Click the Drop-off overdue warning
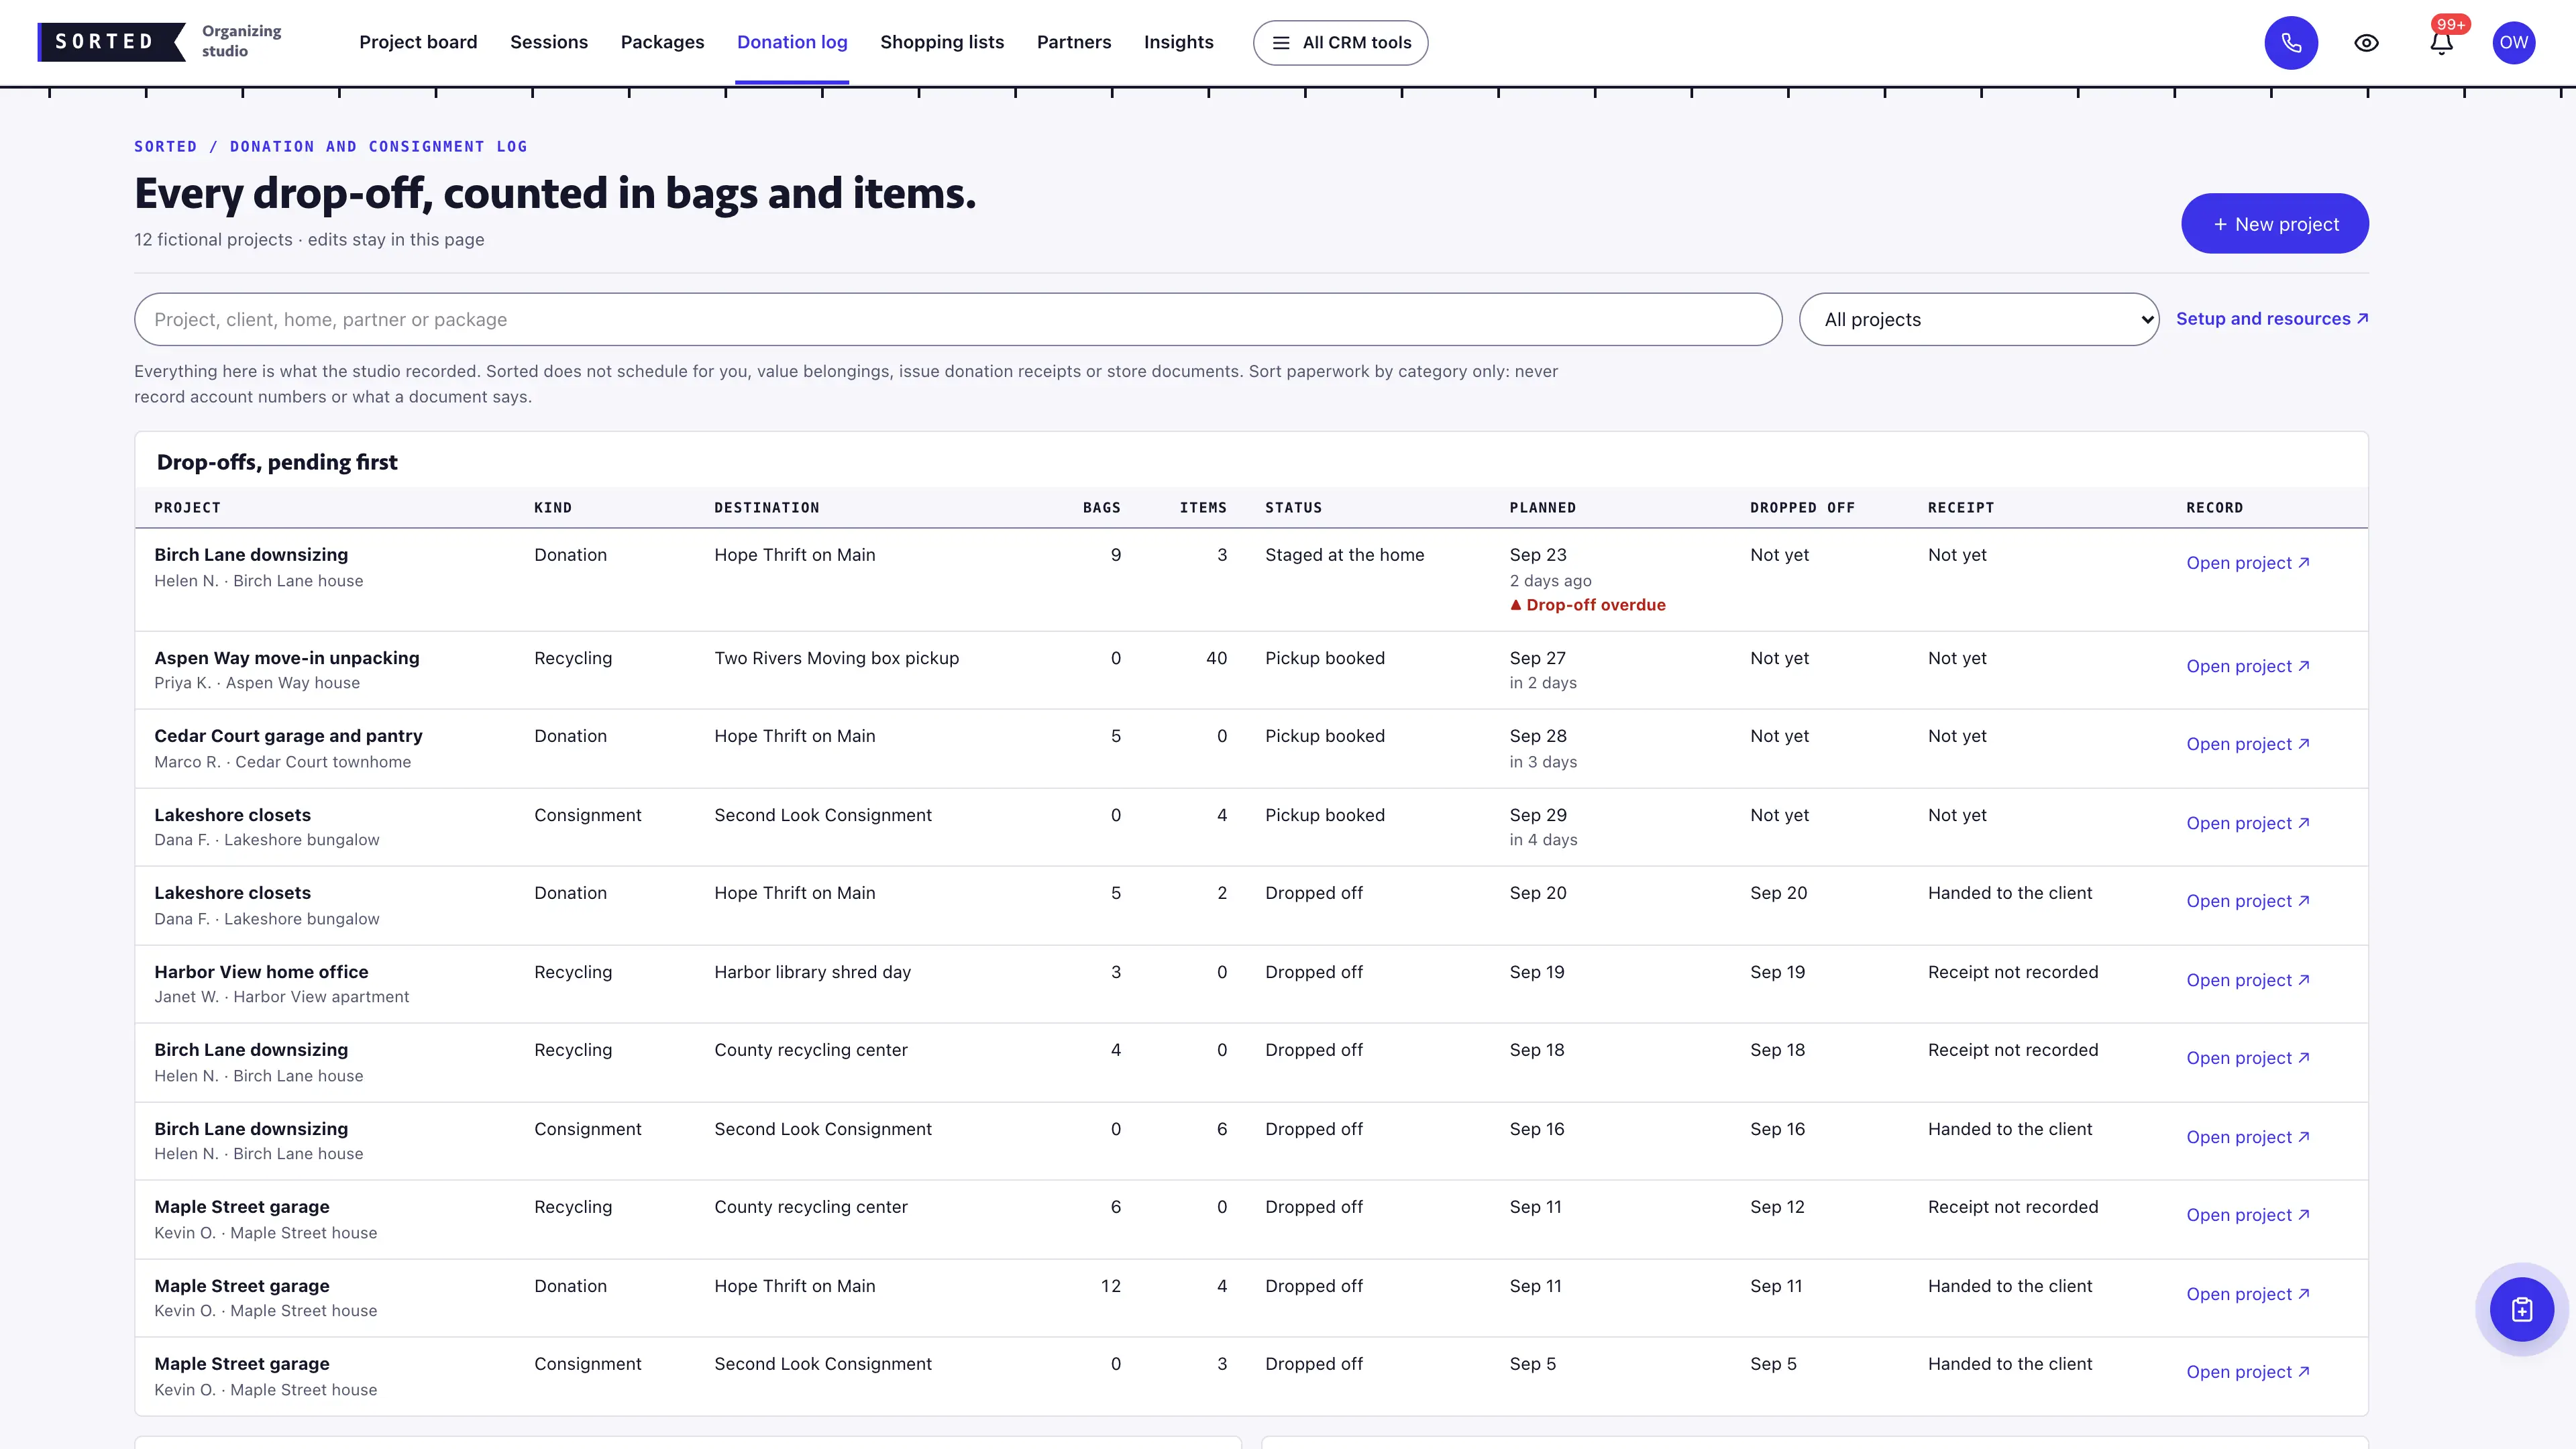Screen dimensions: 2576x1449 1587,605
